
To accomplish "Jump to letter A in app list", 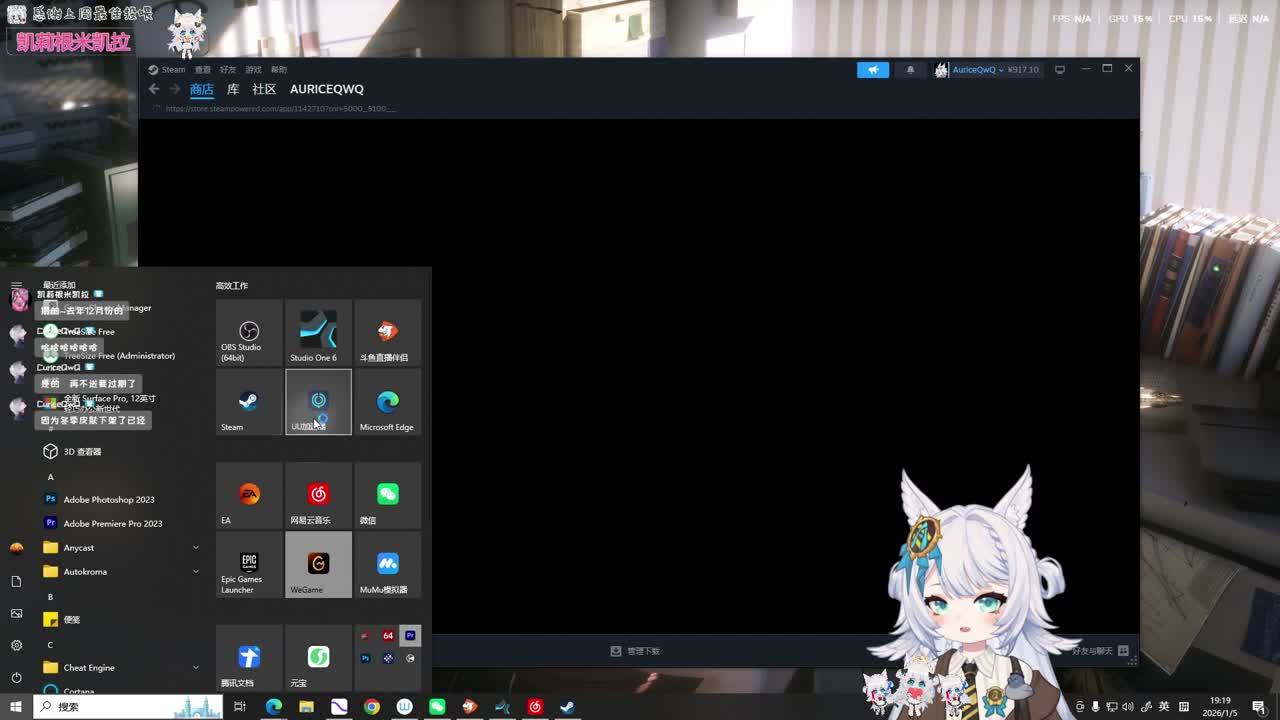I will [x=50, y=476].
